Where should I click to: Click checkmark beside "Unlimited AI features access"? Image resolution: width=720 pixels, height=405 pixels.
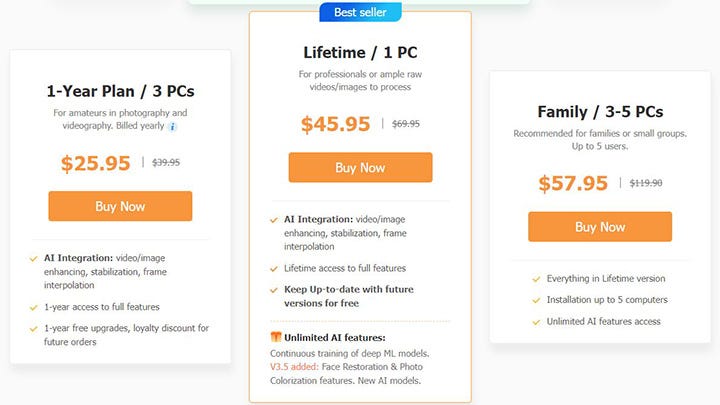pyautogui.click(x=535, y=322)
